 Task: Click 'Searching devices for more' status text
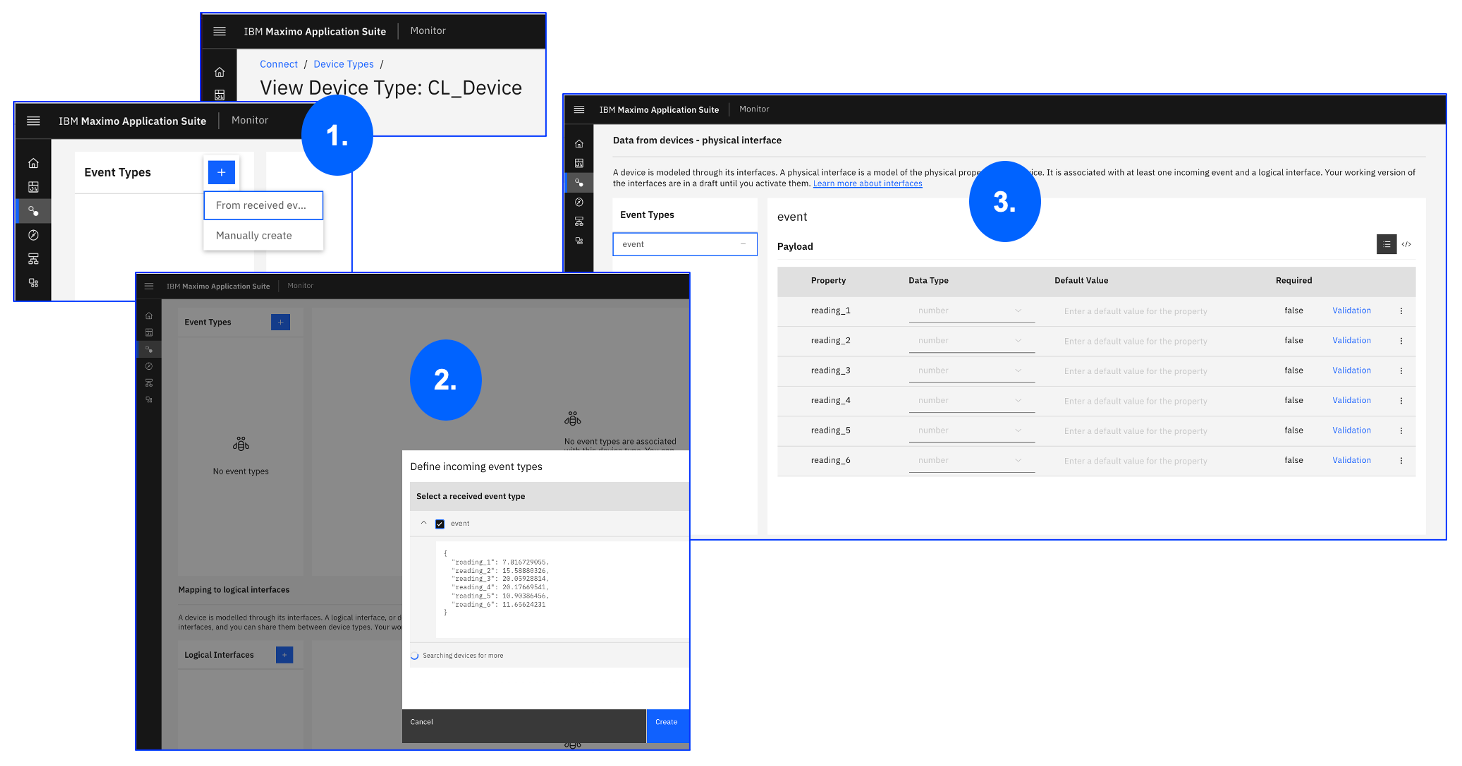463,656
